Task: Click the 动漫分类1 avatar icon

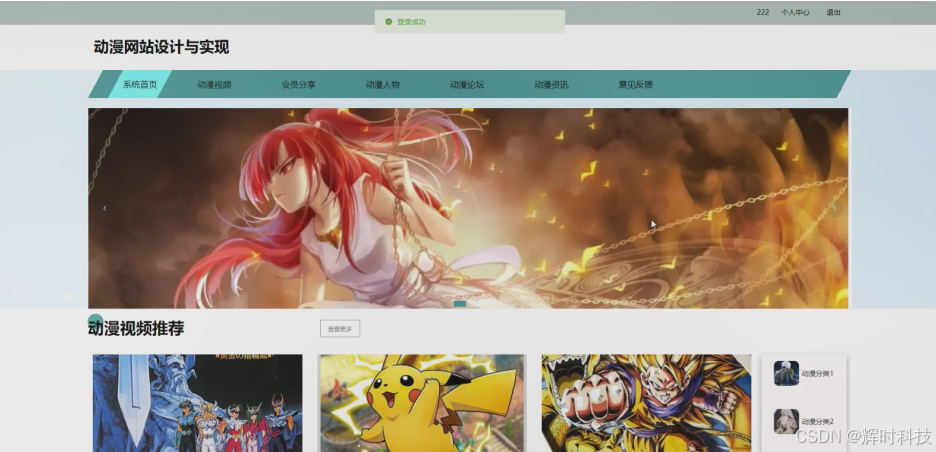Action: point(786,373)
